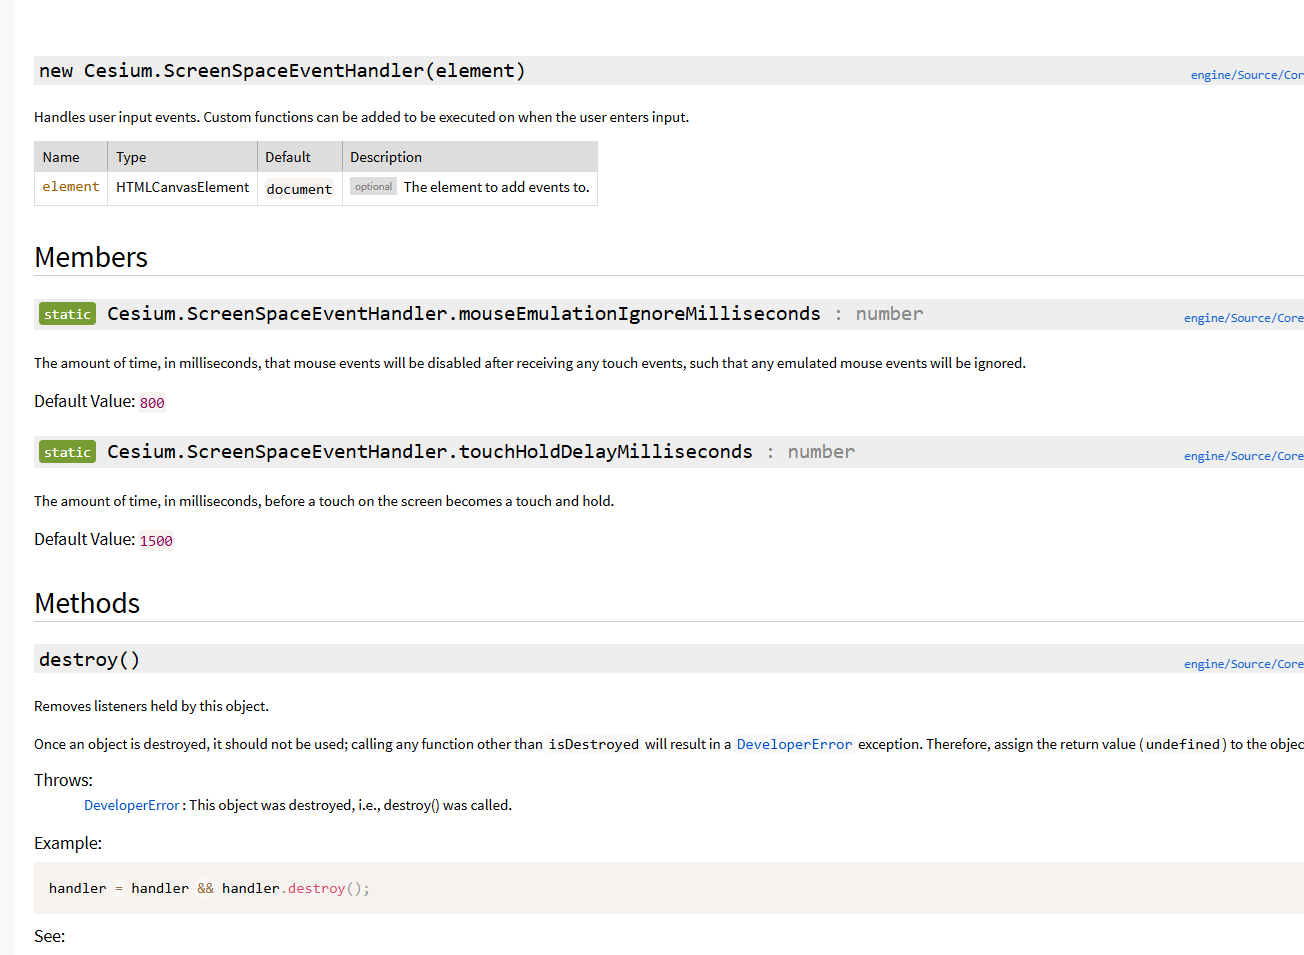Click the default value 800

(152, 403)
